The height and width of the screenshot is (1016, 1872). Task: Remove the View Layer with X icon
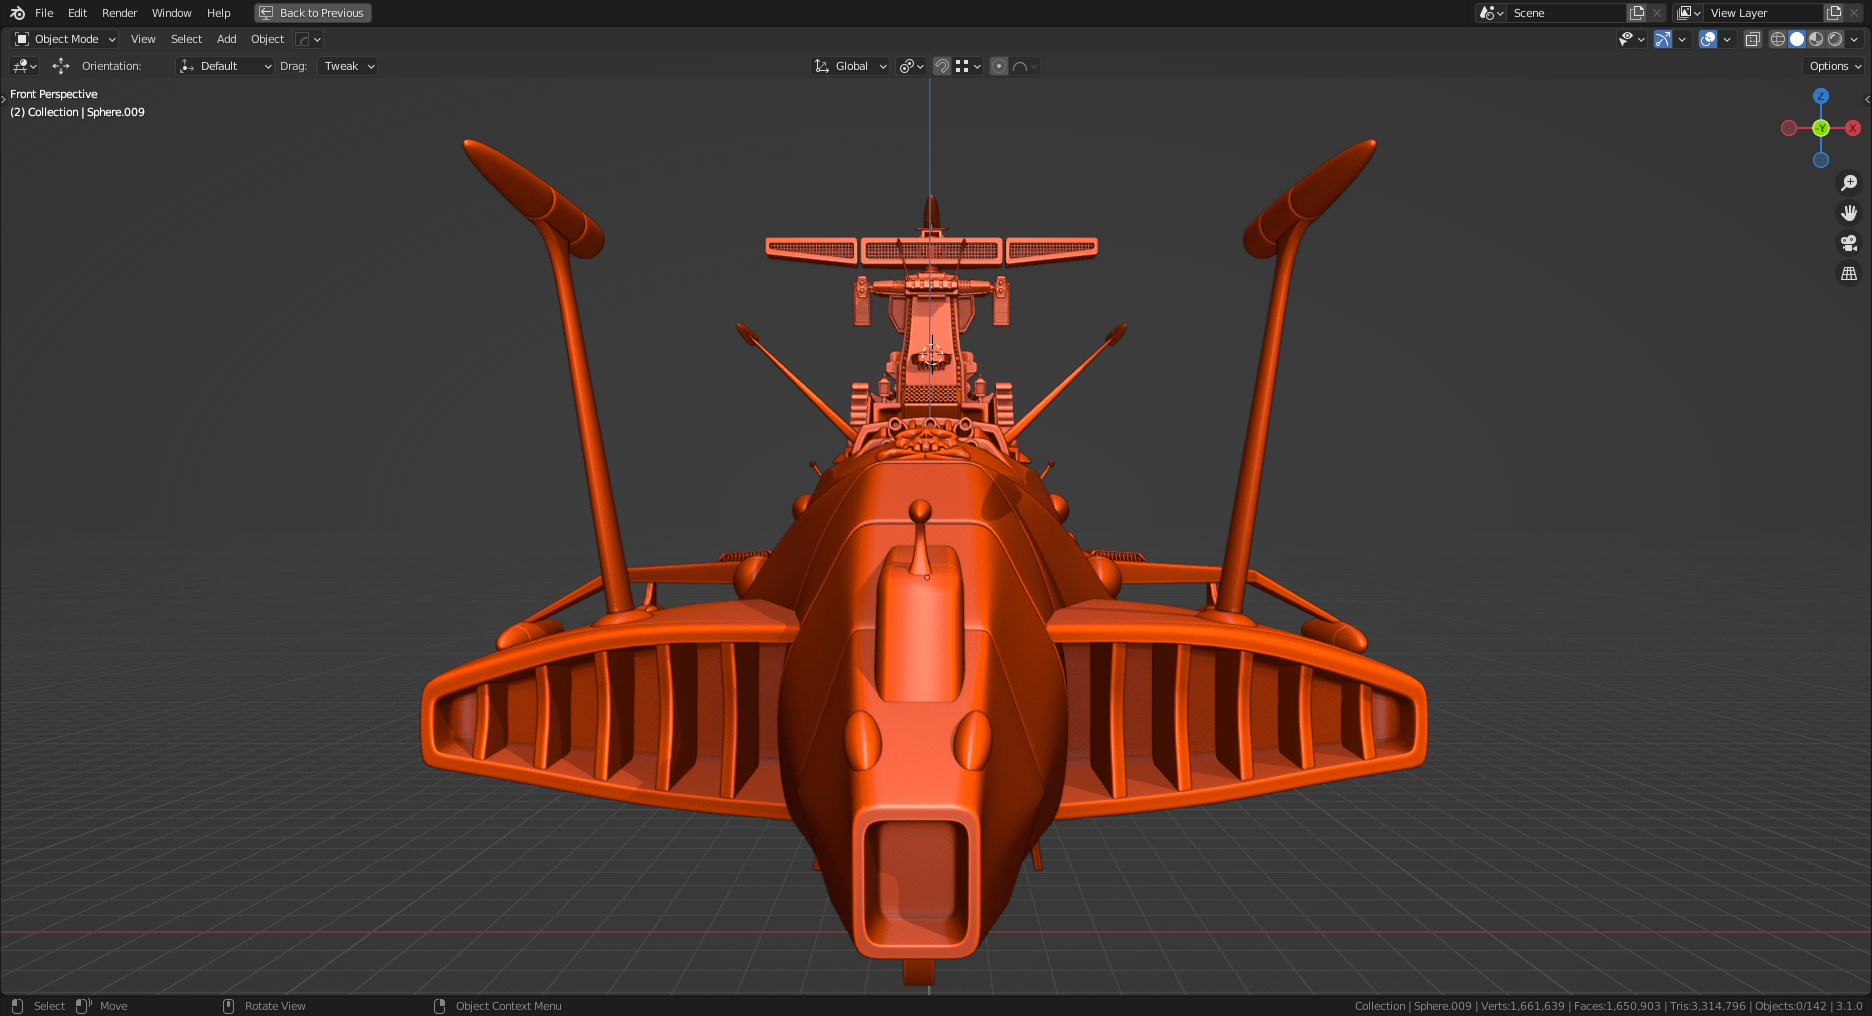click(1855, 13)
